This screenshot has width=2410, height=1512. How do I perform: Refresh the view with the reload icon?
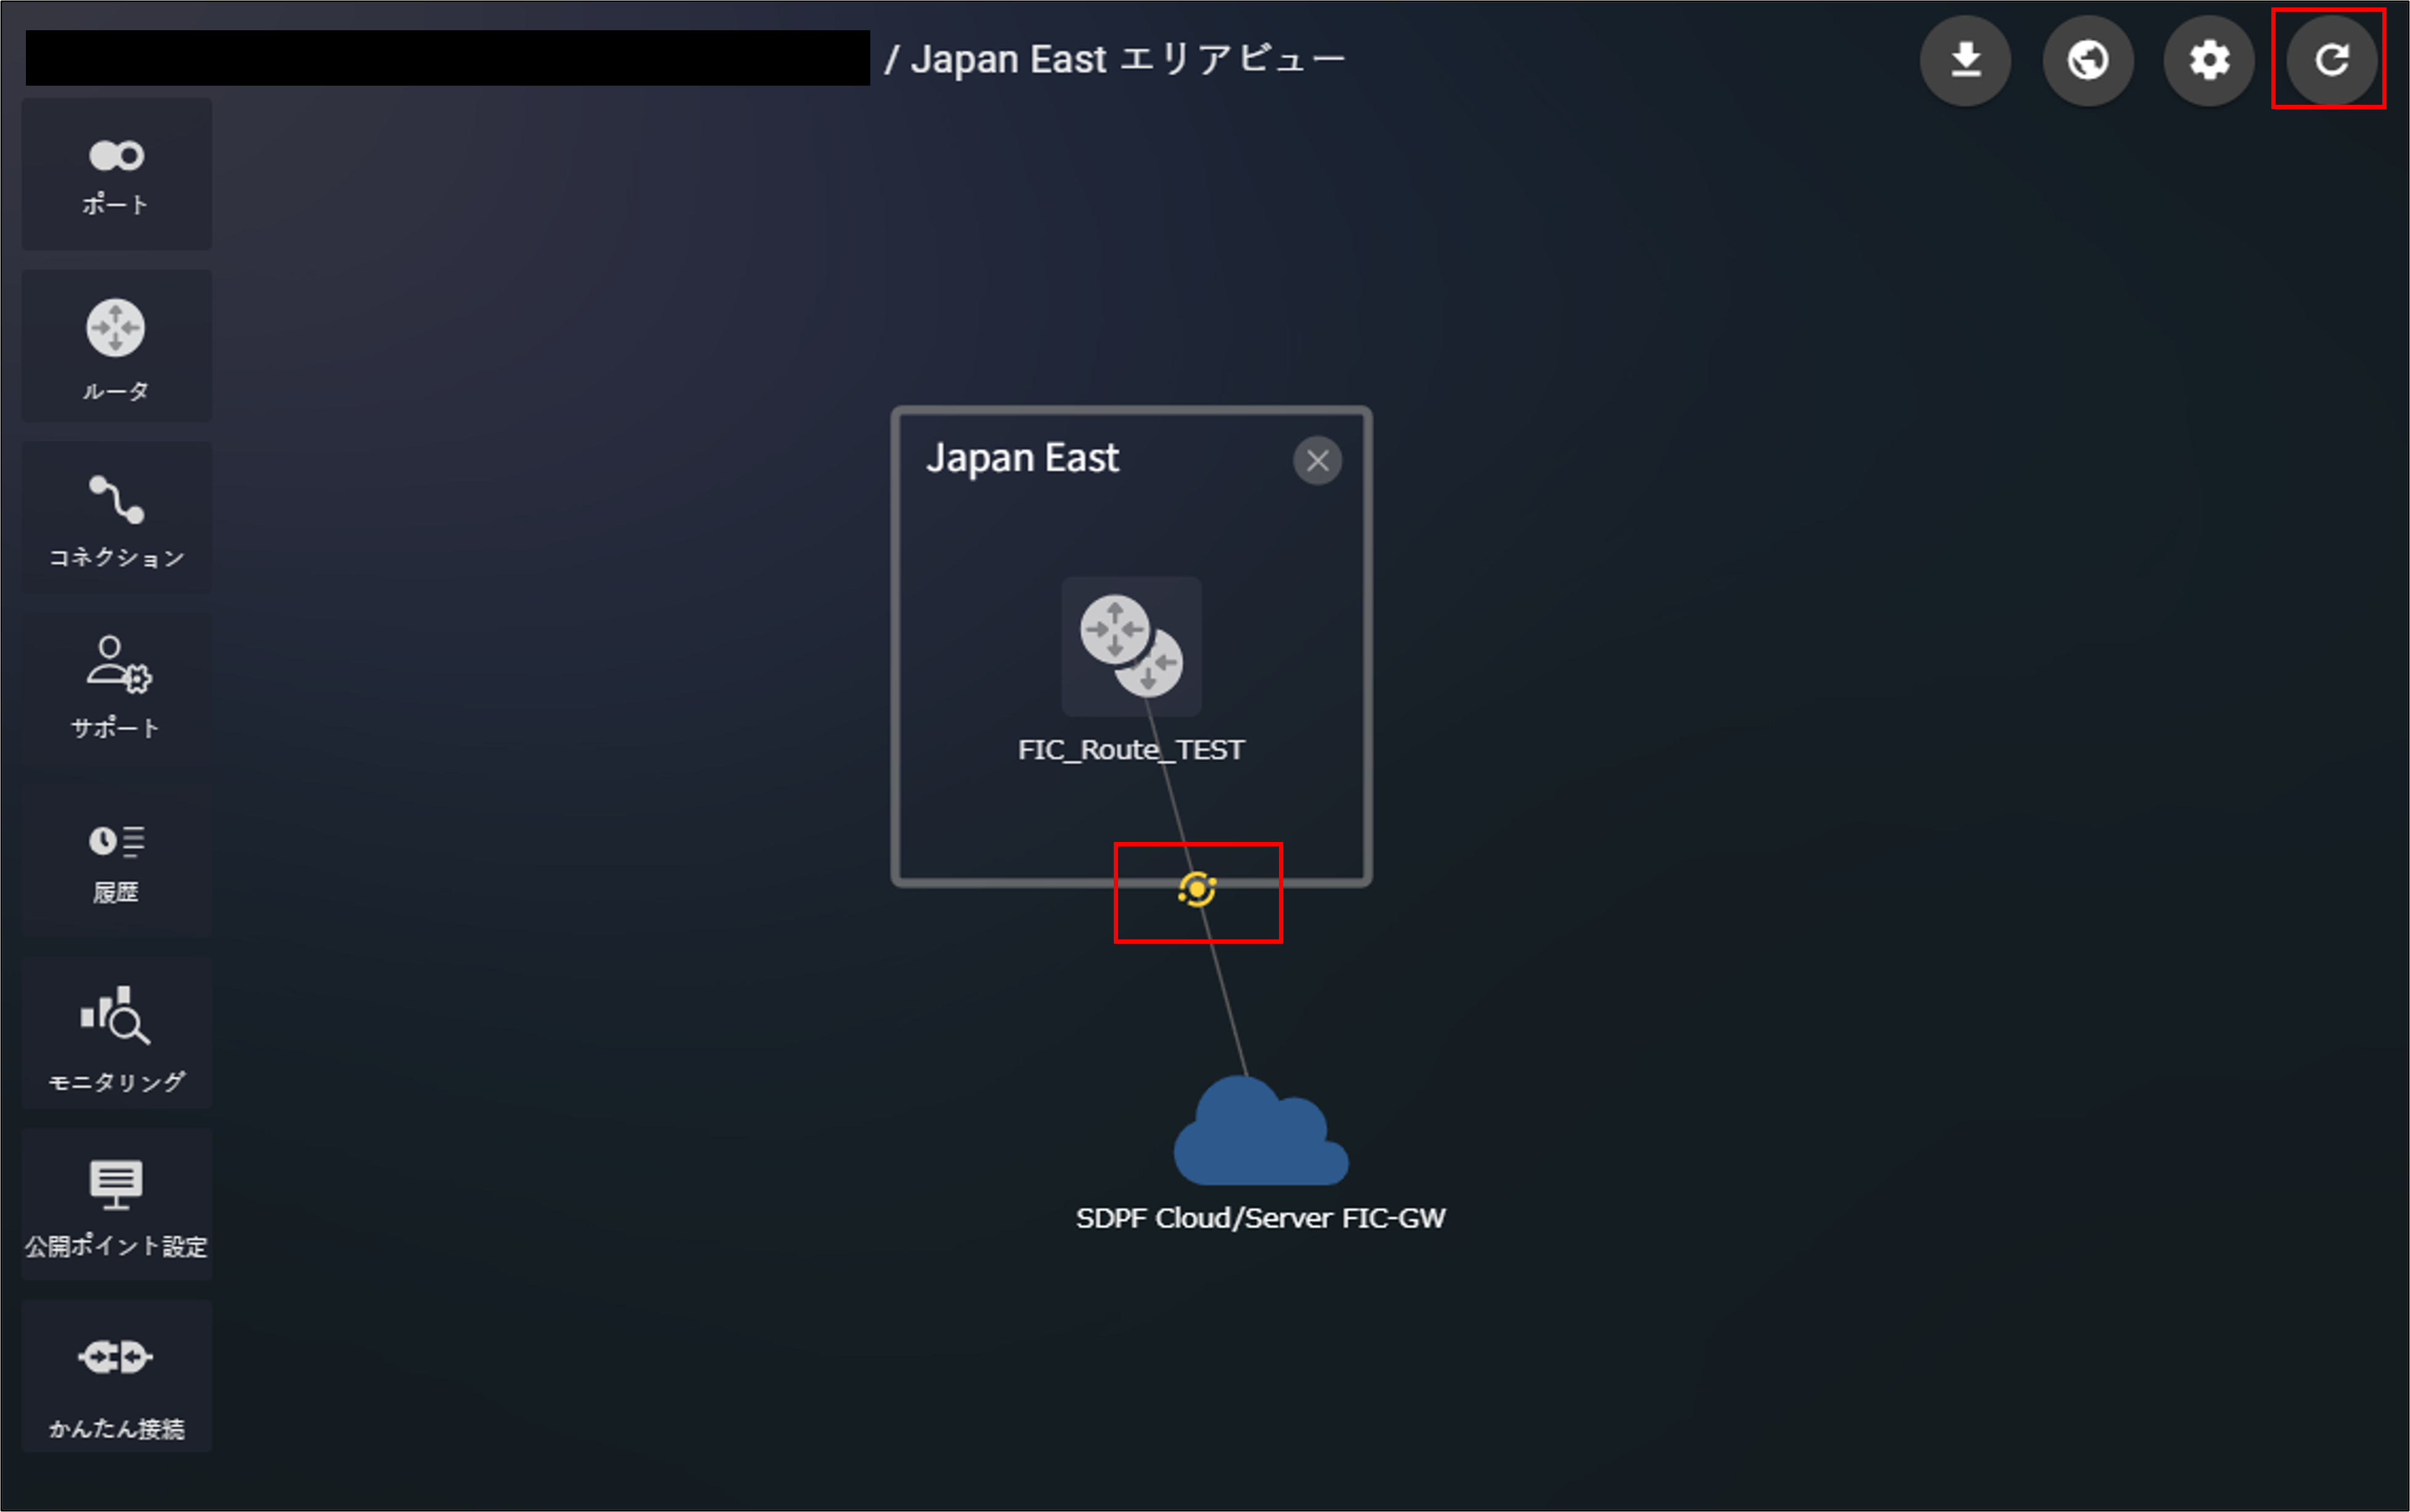2331,60
